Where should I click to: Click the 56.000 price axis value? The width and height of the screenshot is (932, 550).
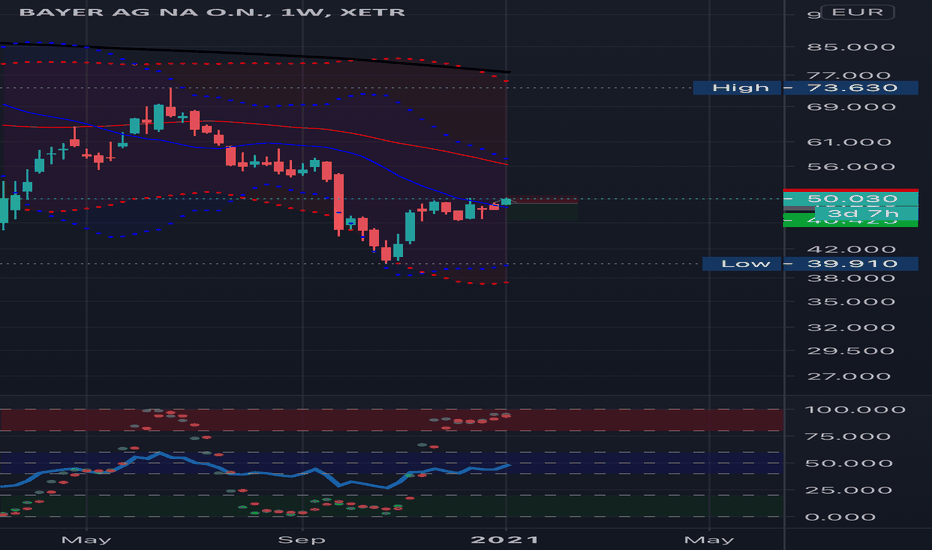pos(851,166)
